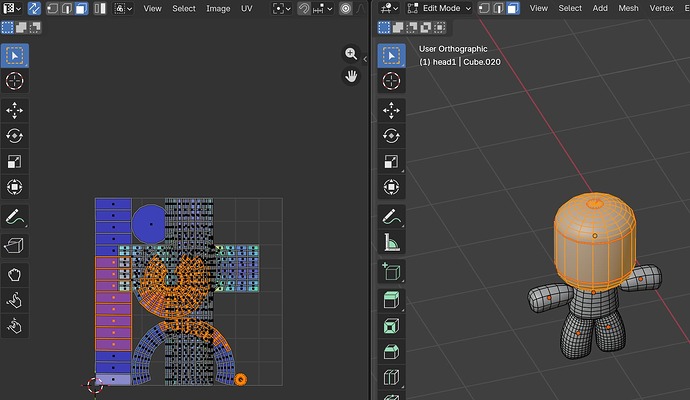Enable island select mode in UV editor
The width and height of the screenshot is (690, 400).
[x=100, y=8]
